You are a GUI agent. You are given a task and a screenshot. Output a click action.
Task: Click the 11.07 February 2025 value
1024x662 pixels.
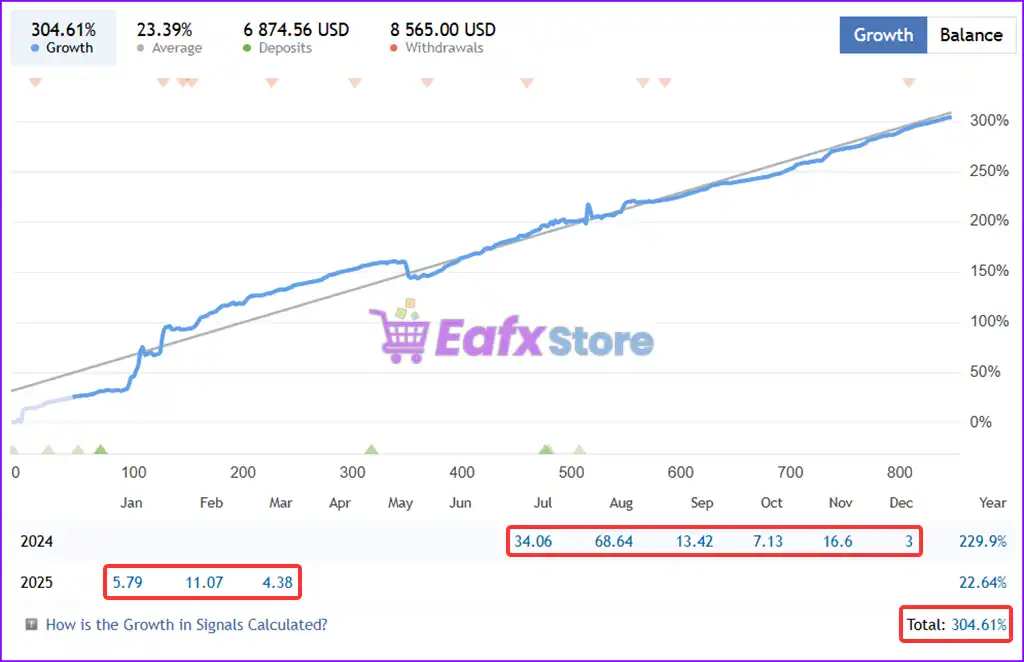tap(203, 582)
